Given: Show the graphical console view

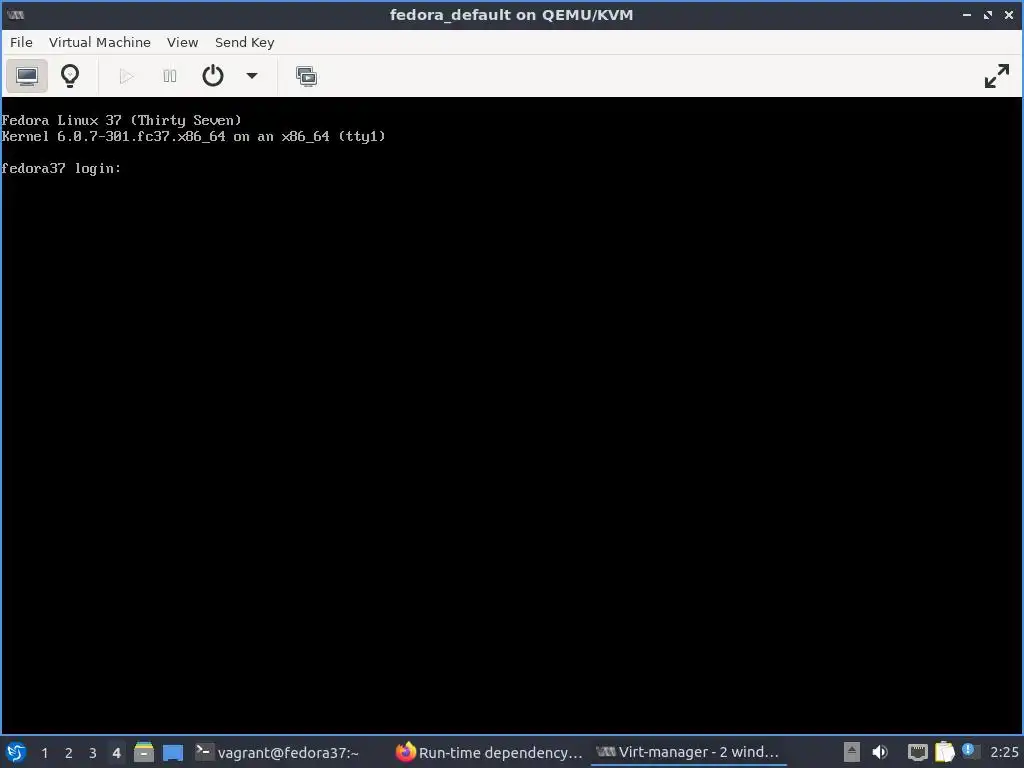Looking at the screenshot, I should [27, 76].
